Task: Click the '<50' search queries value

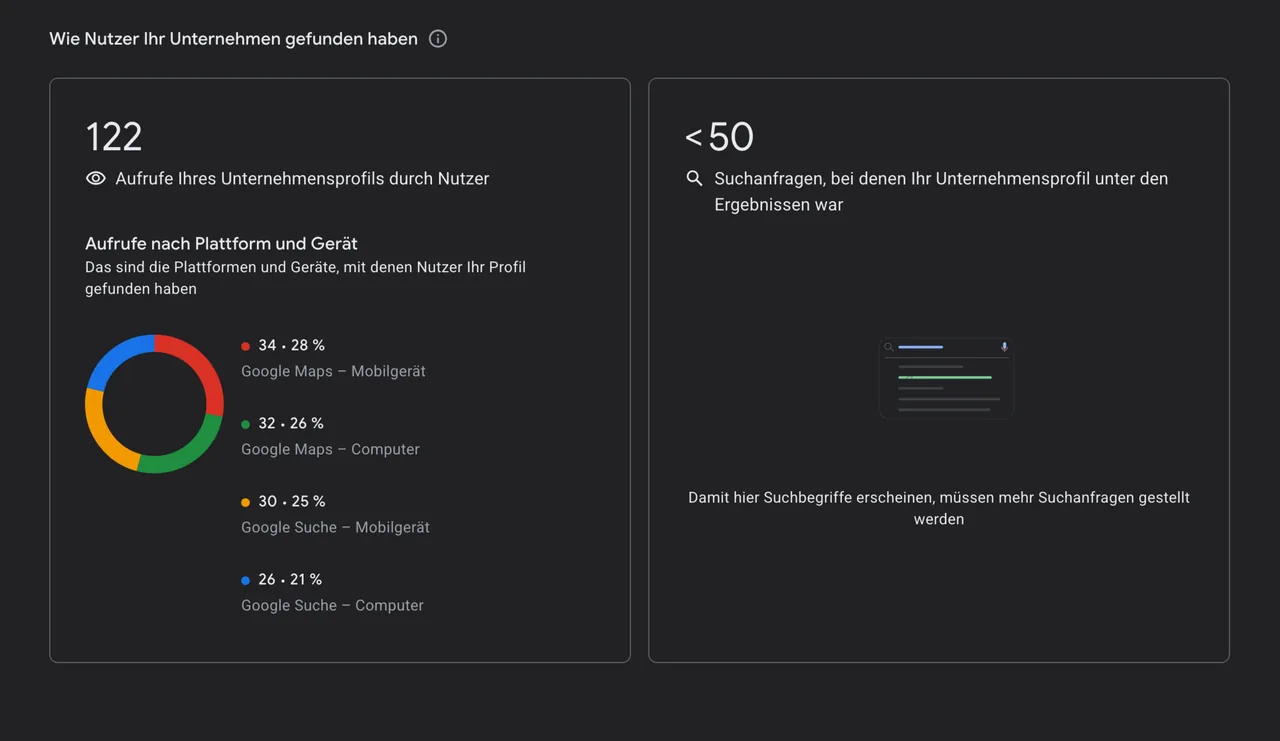Action: coord(719,137)
